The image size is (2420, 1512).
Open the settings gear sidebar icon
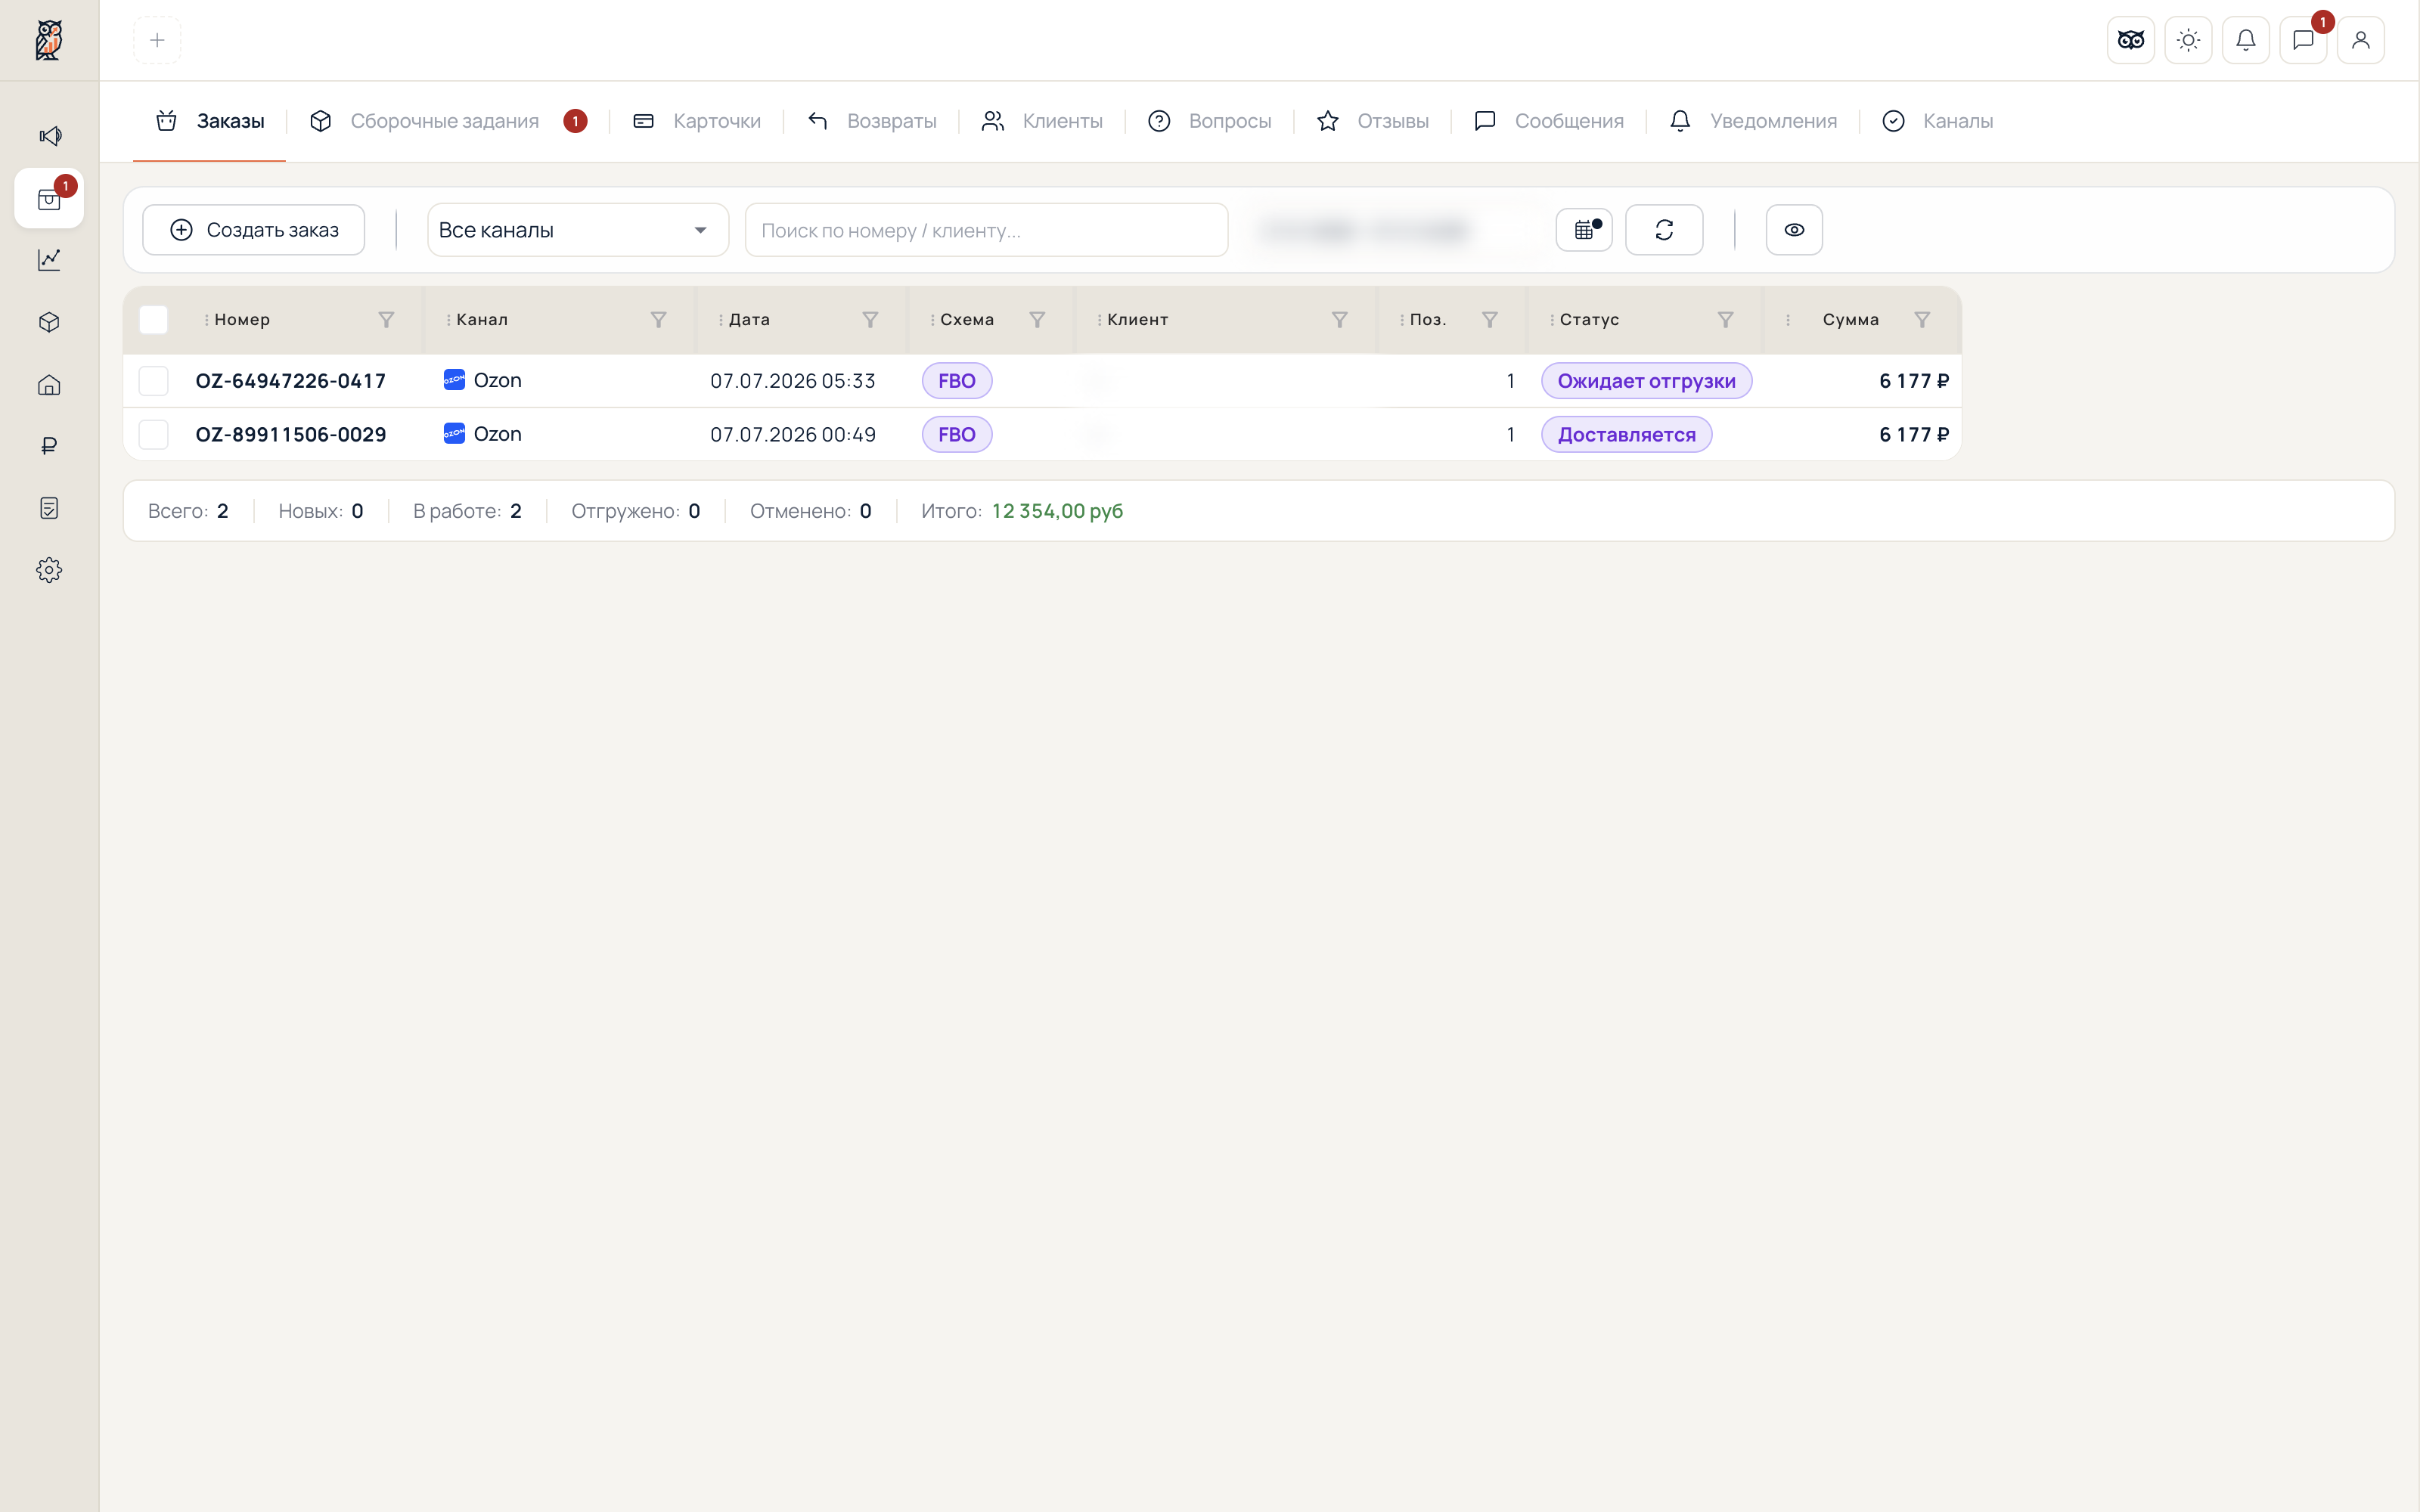tap(49, 570)
